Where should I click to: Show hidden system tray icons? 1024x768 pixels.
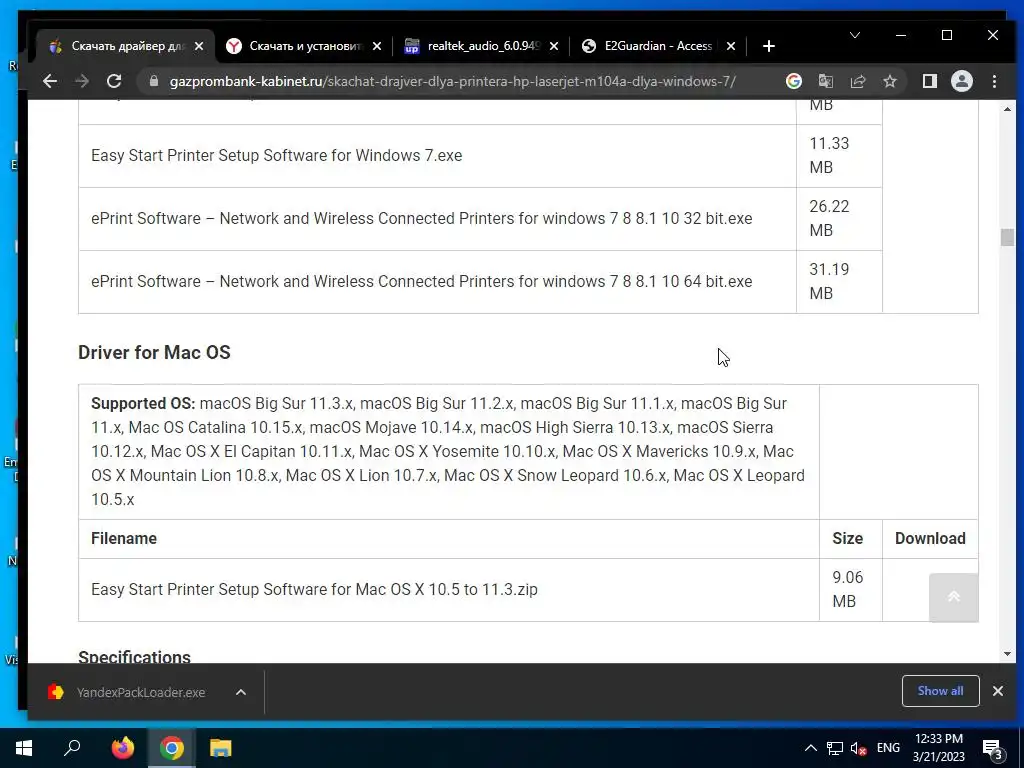tap(810, 748)
